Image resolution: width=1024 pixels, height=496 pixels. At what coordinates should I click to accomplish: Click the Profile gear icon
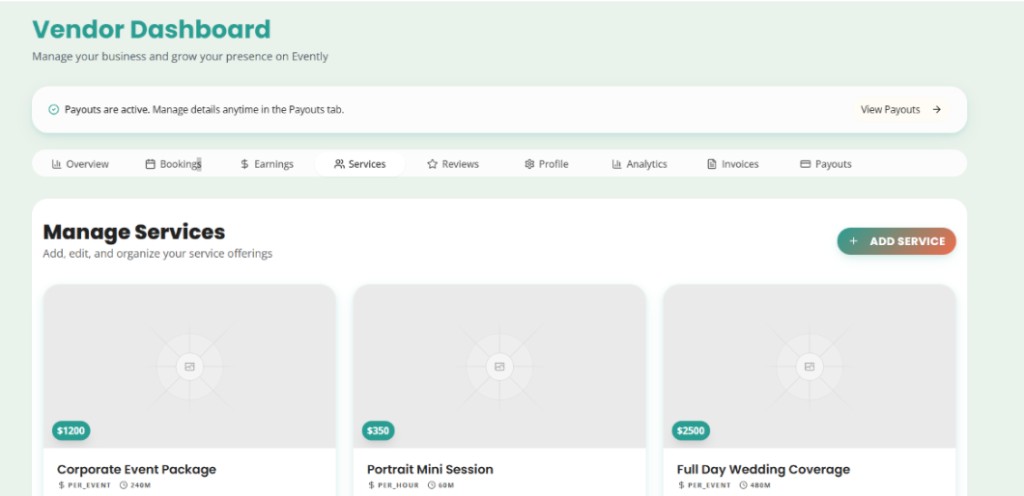[529, 164]
